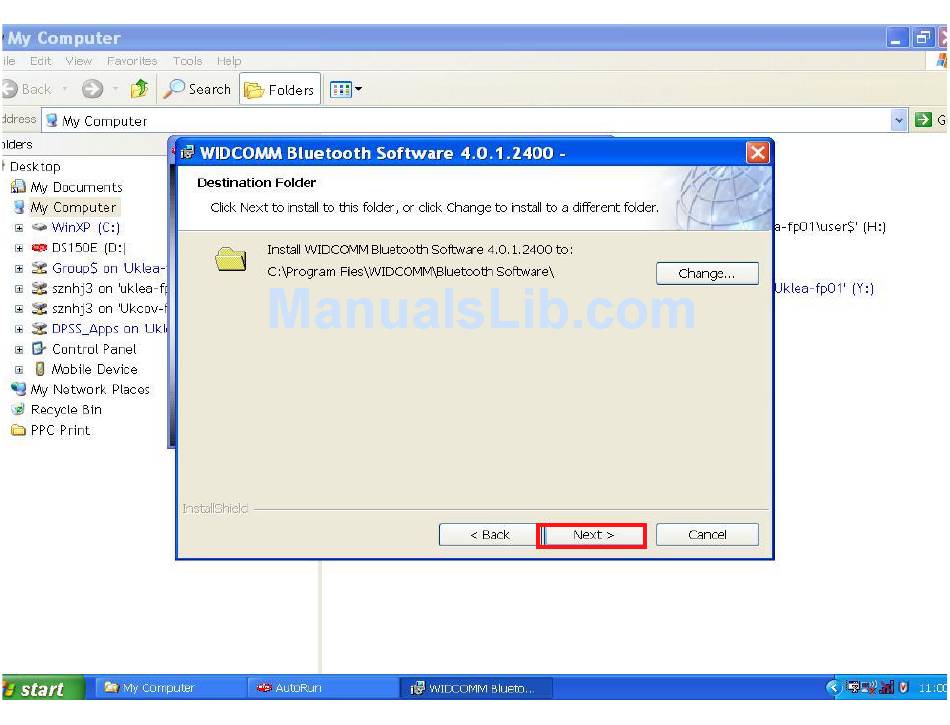The image size is (950, 725).
Task: Restore down the My Computer window
Action: point(922,38)
